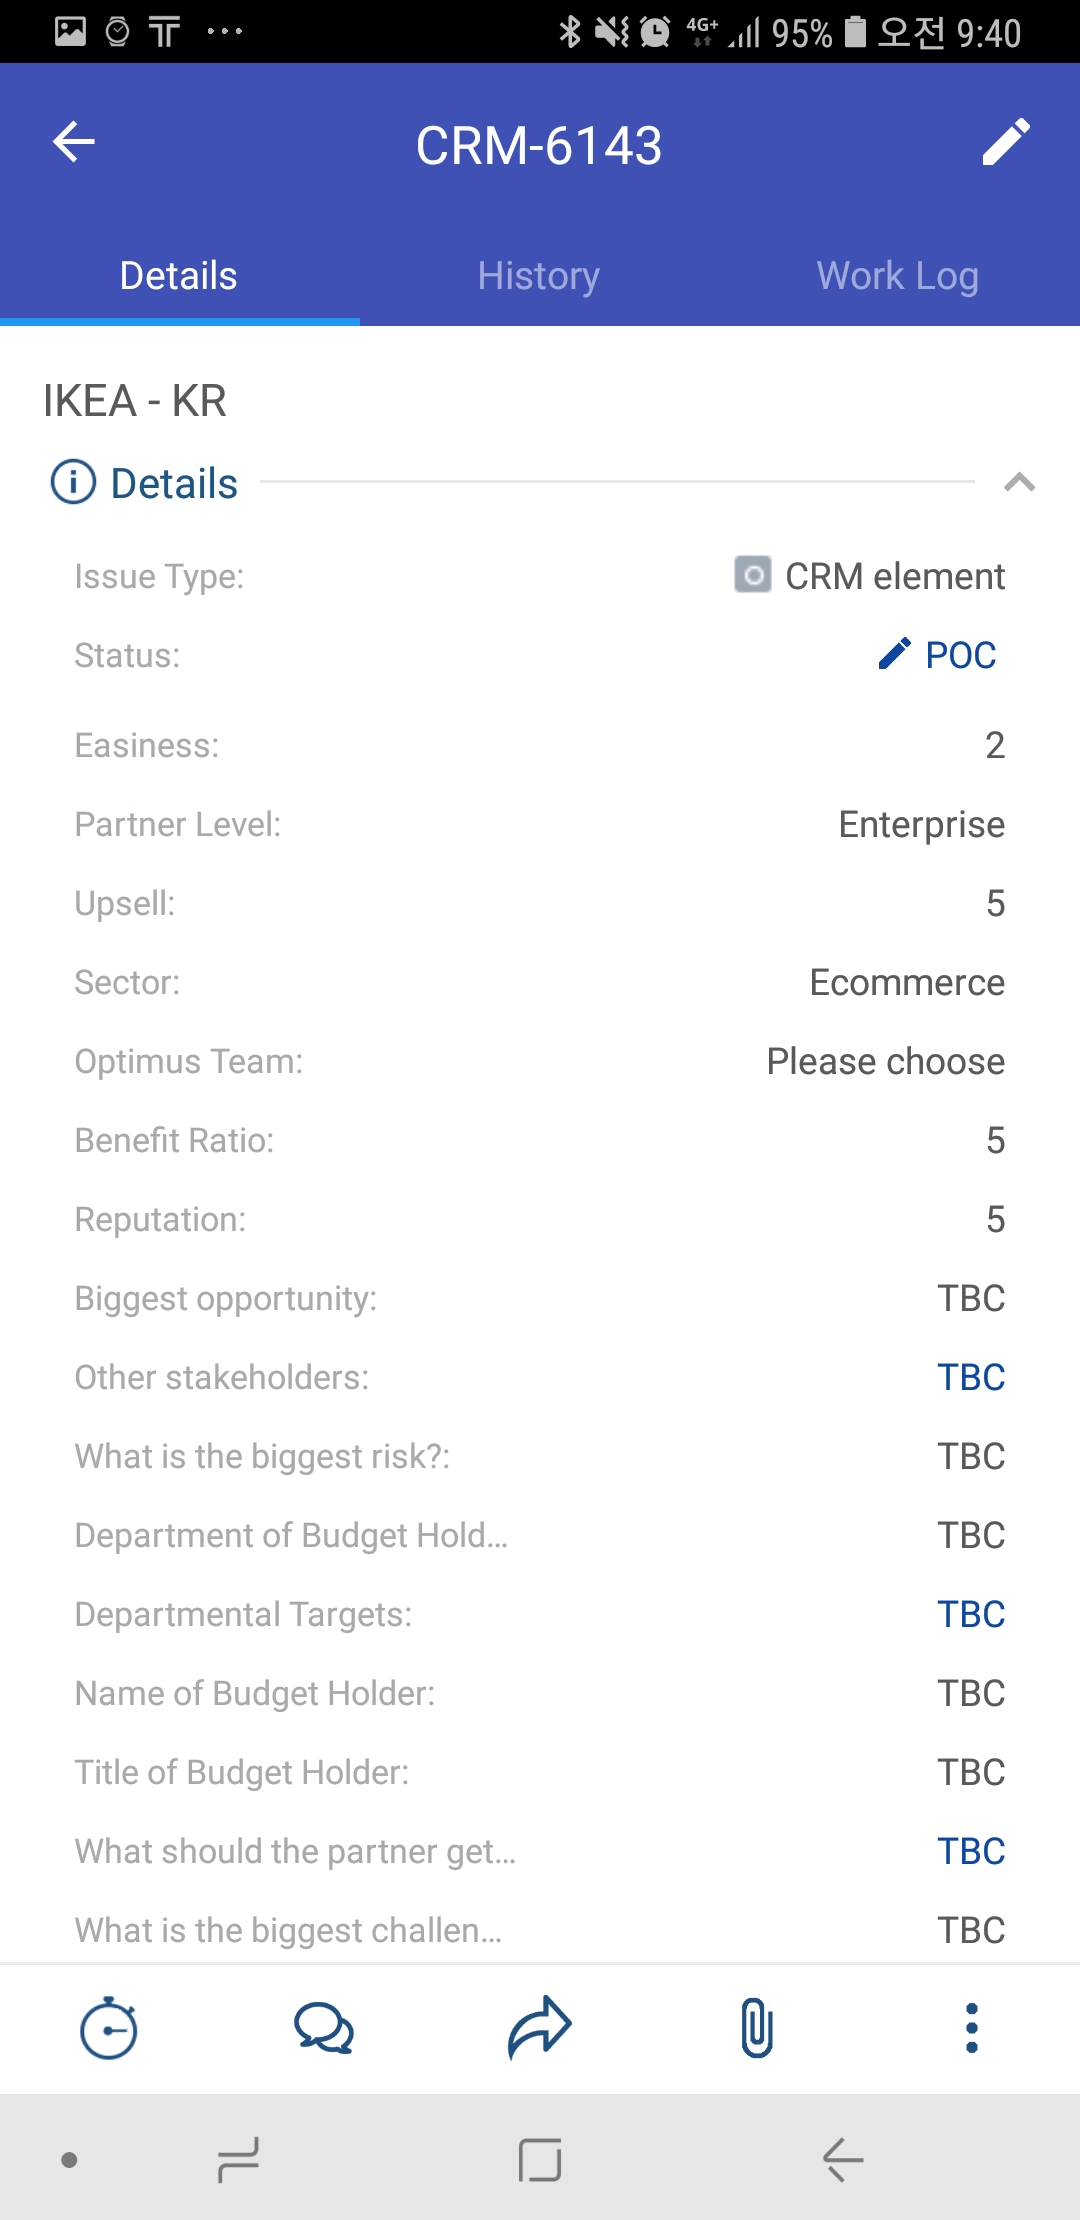Image resolution: width=1080 pixels, height=2220 pixels.
Task: Switch to the History tab
Action: tap(539, 276)
